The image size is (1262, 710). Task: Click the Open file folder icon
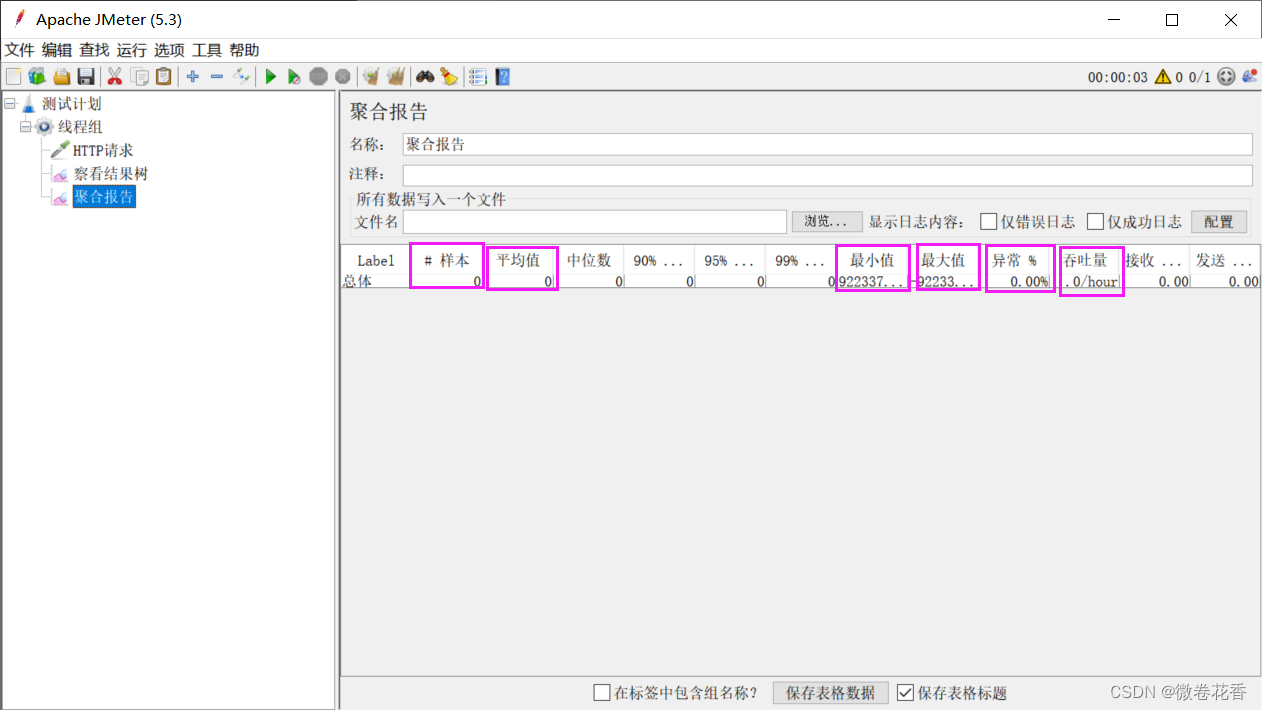point(62,76)
